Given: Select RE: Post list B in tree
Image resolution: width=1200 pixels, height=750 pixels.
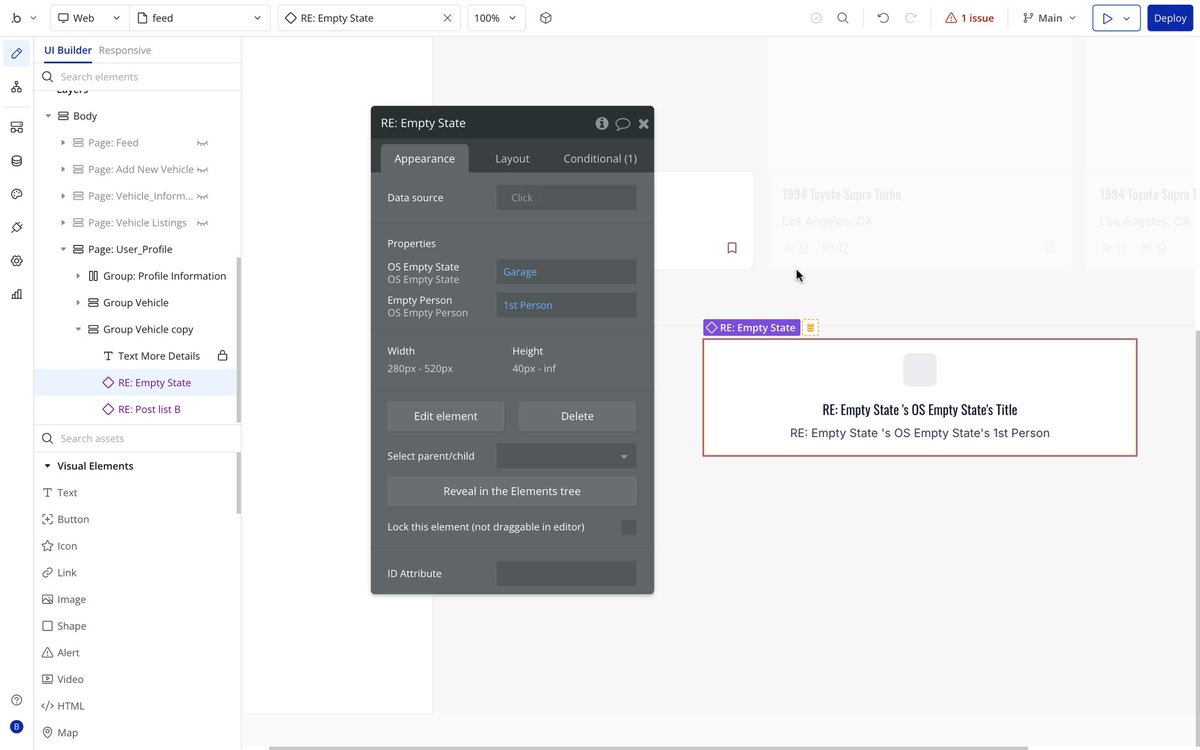Looking at the screenshot, I should pyautogui.click(x=149, y=409).
